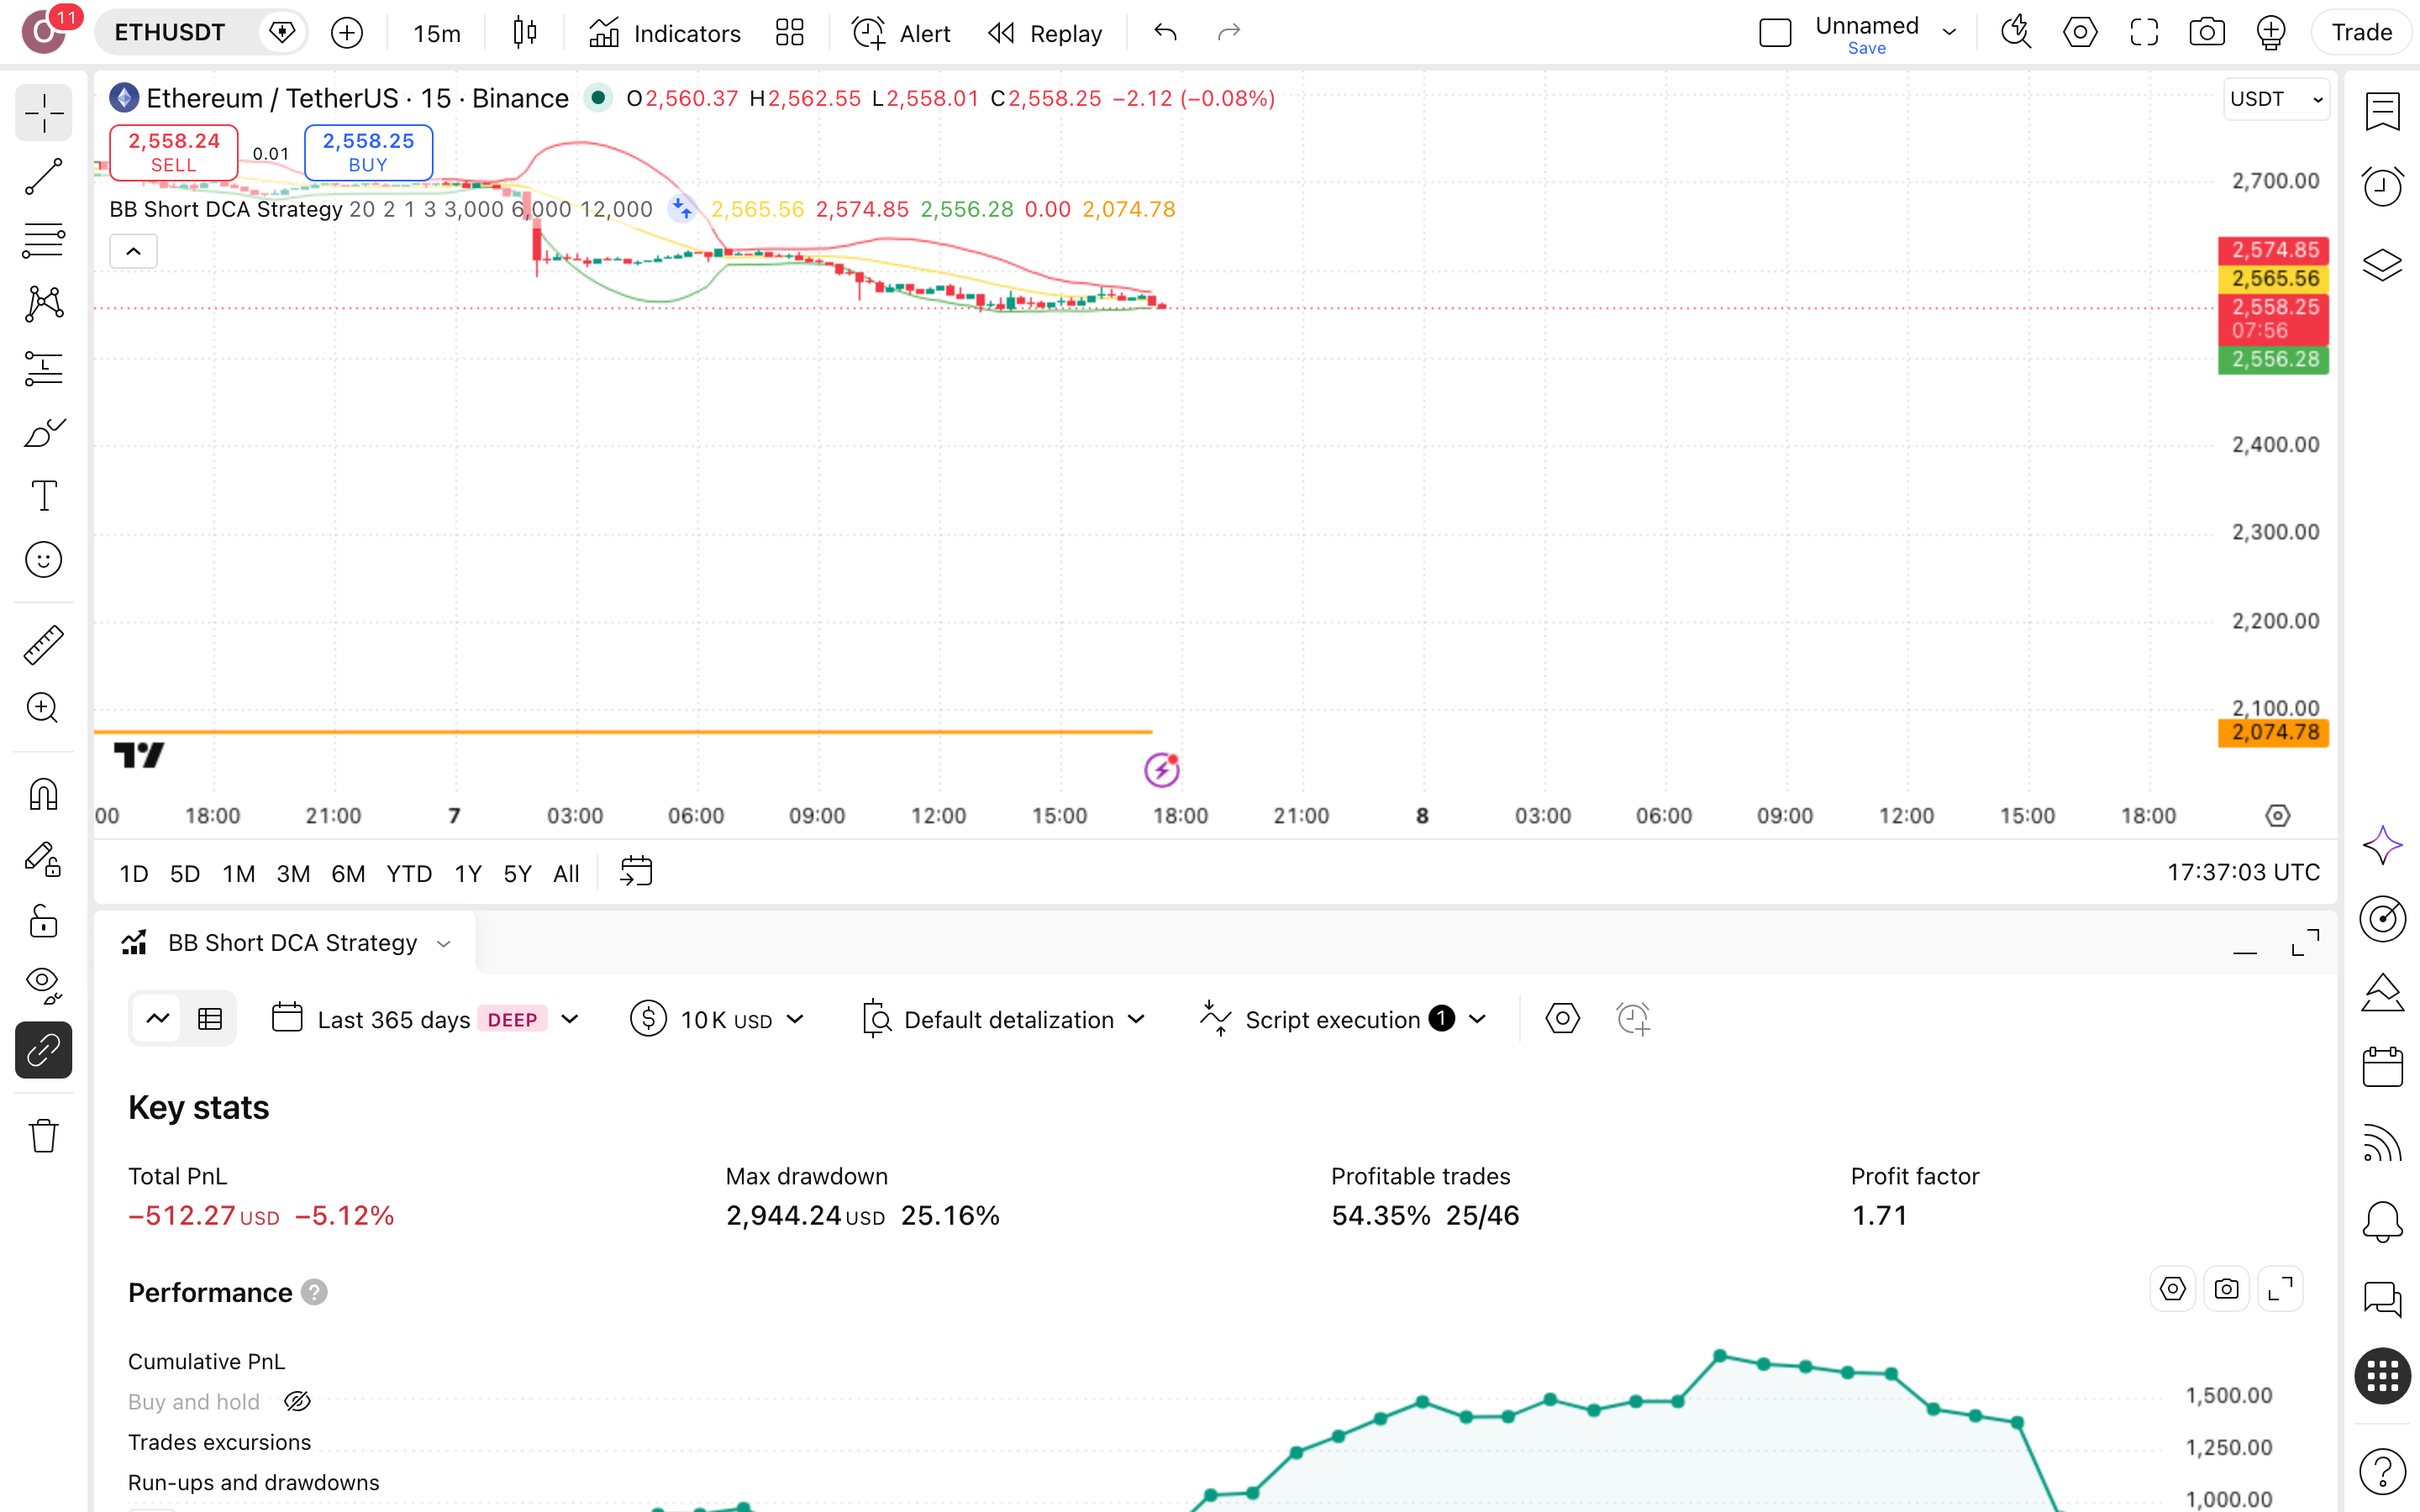The height and width of the screenshot is (1512, 2420).
Task: Select the trend line drawing tool
Action: [43, 177]
